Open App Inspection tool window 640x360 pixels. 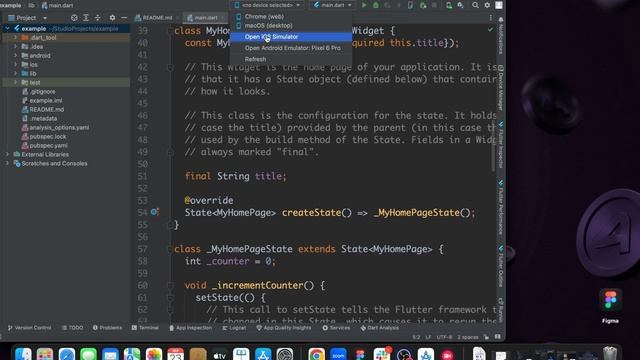pyautogui.click(x=190, y=327)
